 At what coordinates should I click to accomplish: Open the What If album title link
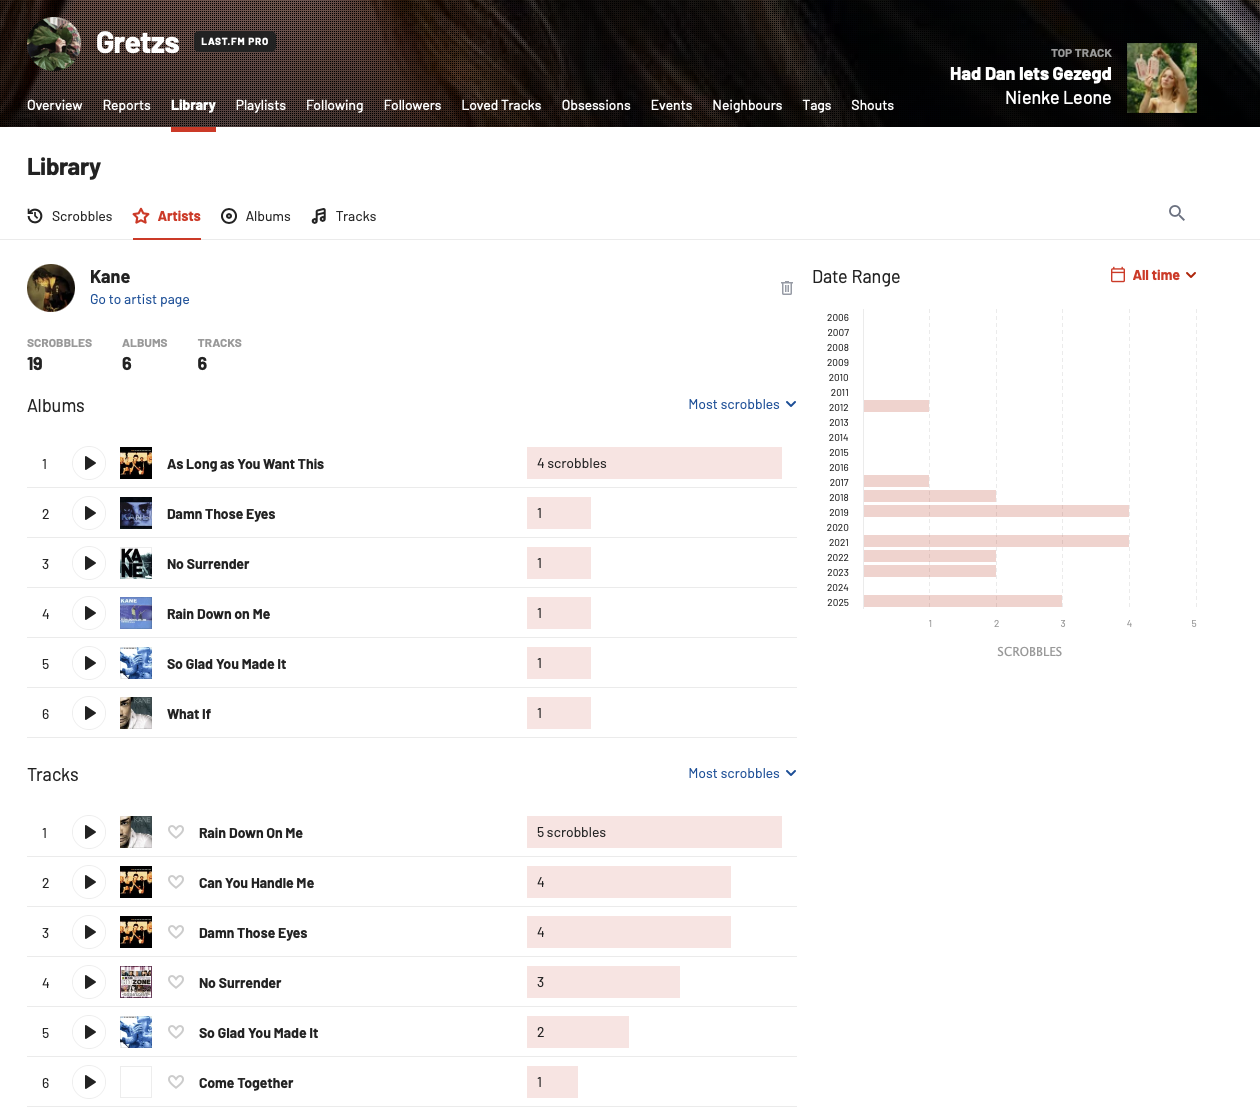click(x=189, y=714)
